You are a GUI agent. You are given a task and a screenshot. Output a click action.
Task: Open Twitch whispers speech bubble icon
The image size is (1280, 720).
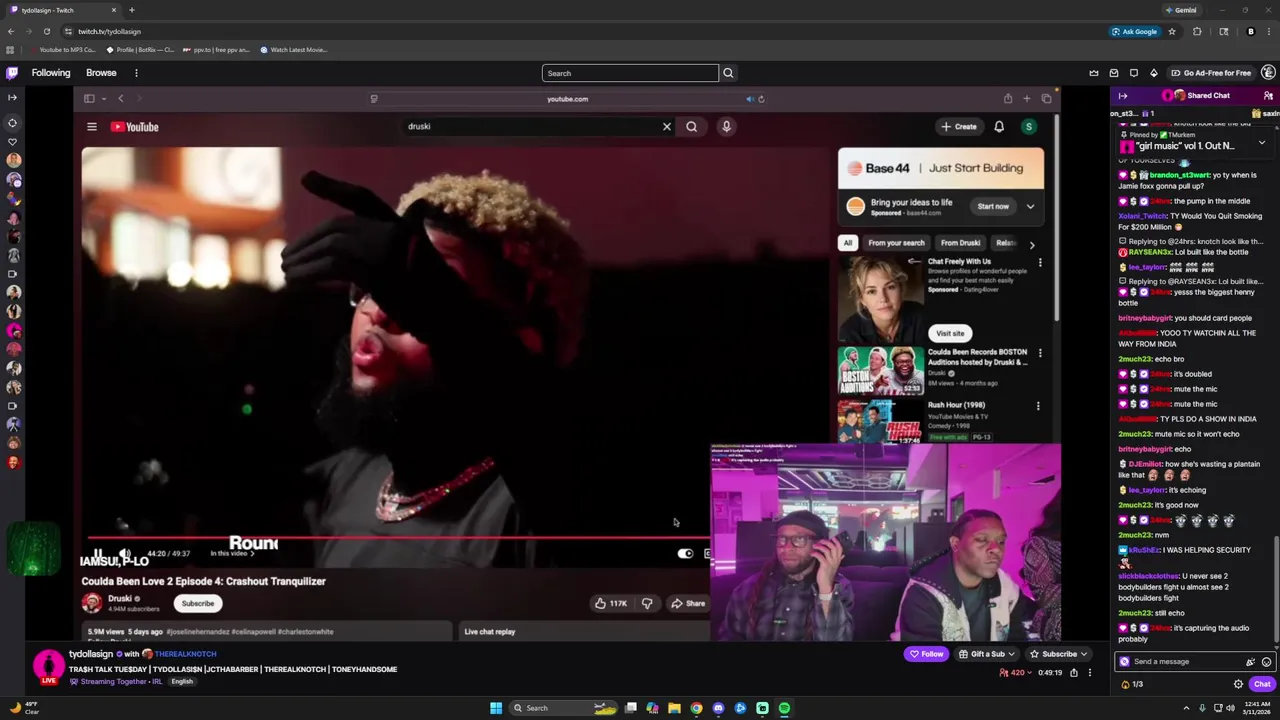tap(1134, 73)
